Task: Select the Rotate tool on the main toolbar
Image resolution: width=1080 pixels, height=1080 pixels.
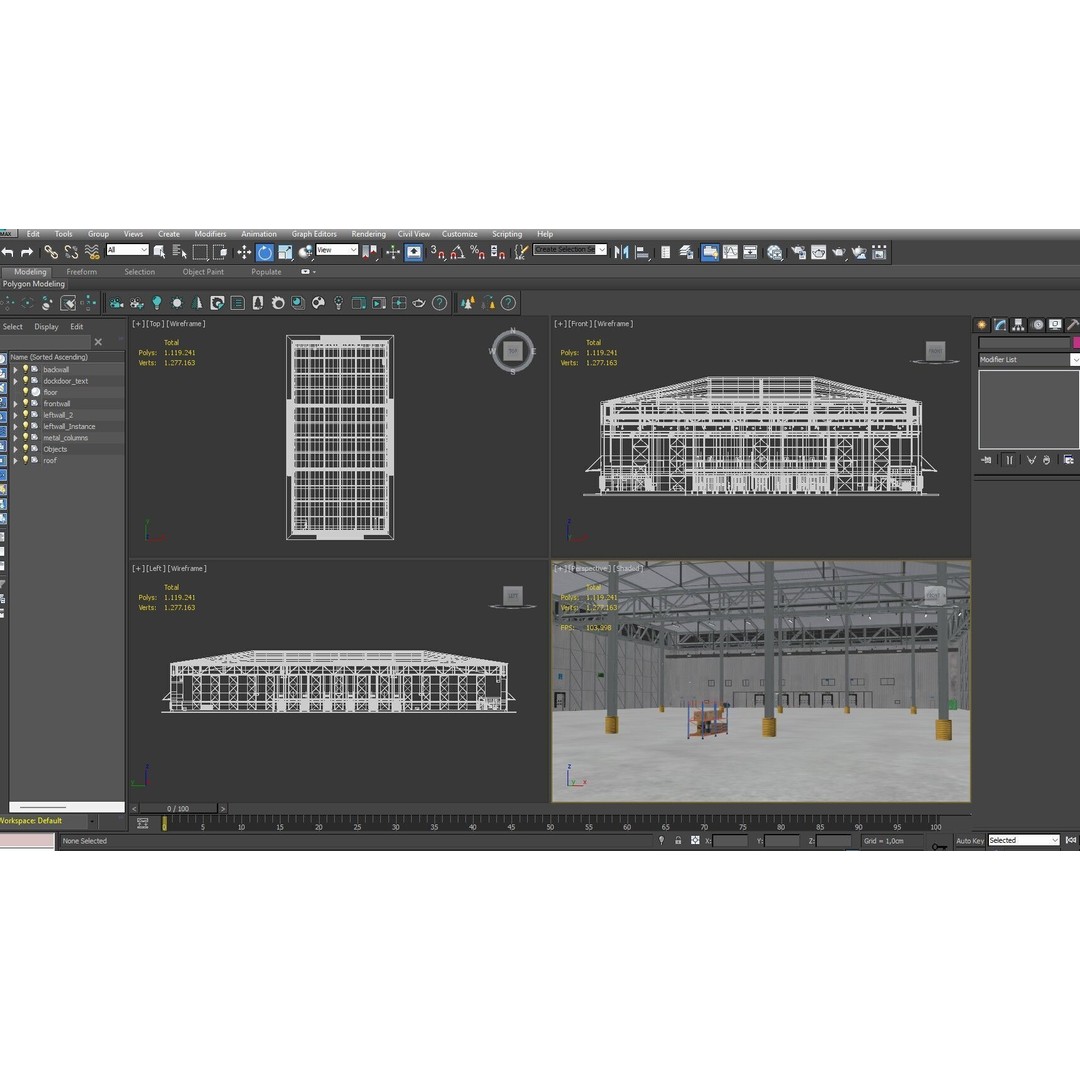Action: (x=265, y=252)
